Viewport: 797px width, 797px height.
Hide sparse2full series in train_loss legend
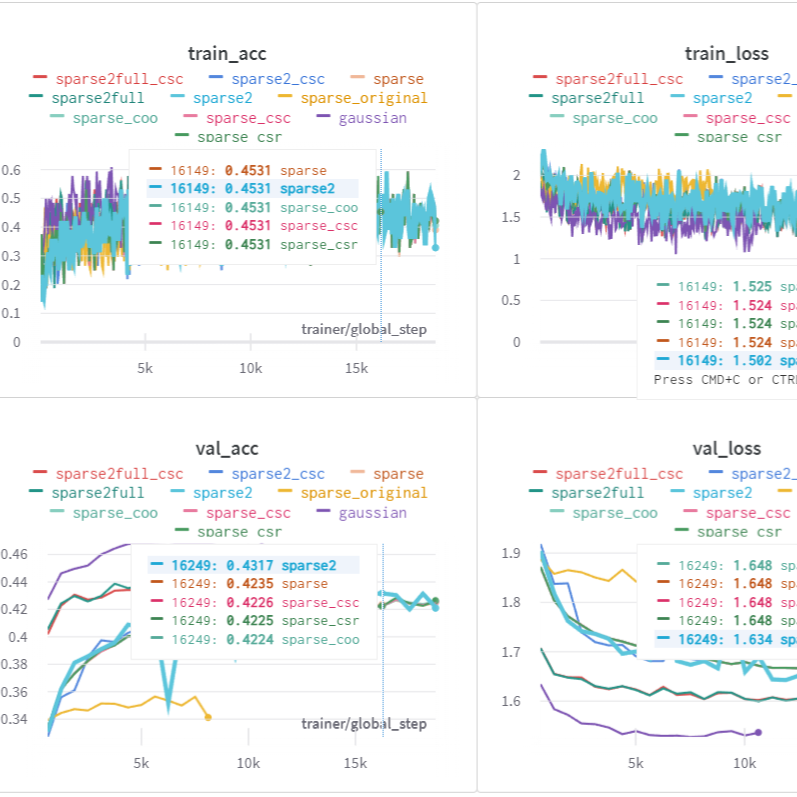click(x=598, y=98)
